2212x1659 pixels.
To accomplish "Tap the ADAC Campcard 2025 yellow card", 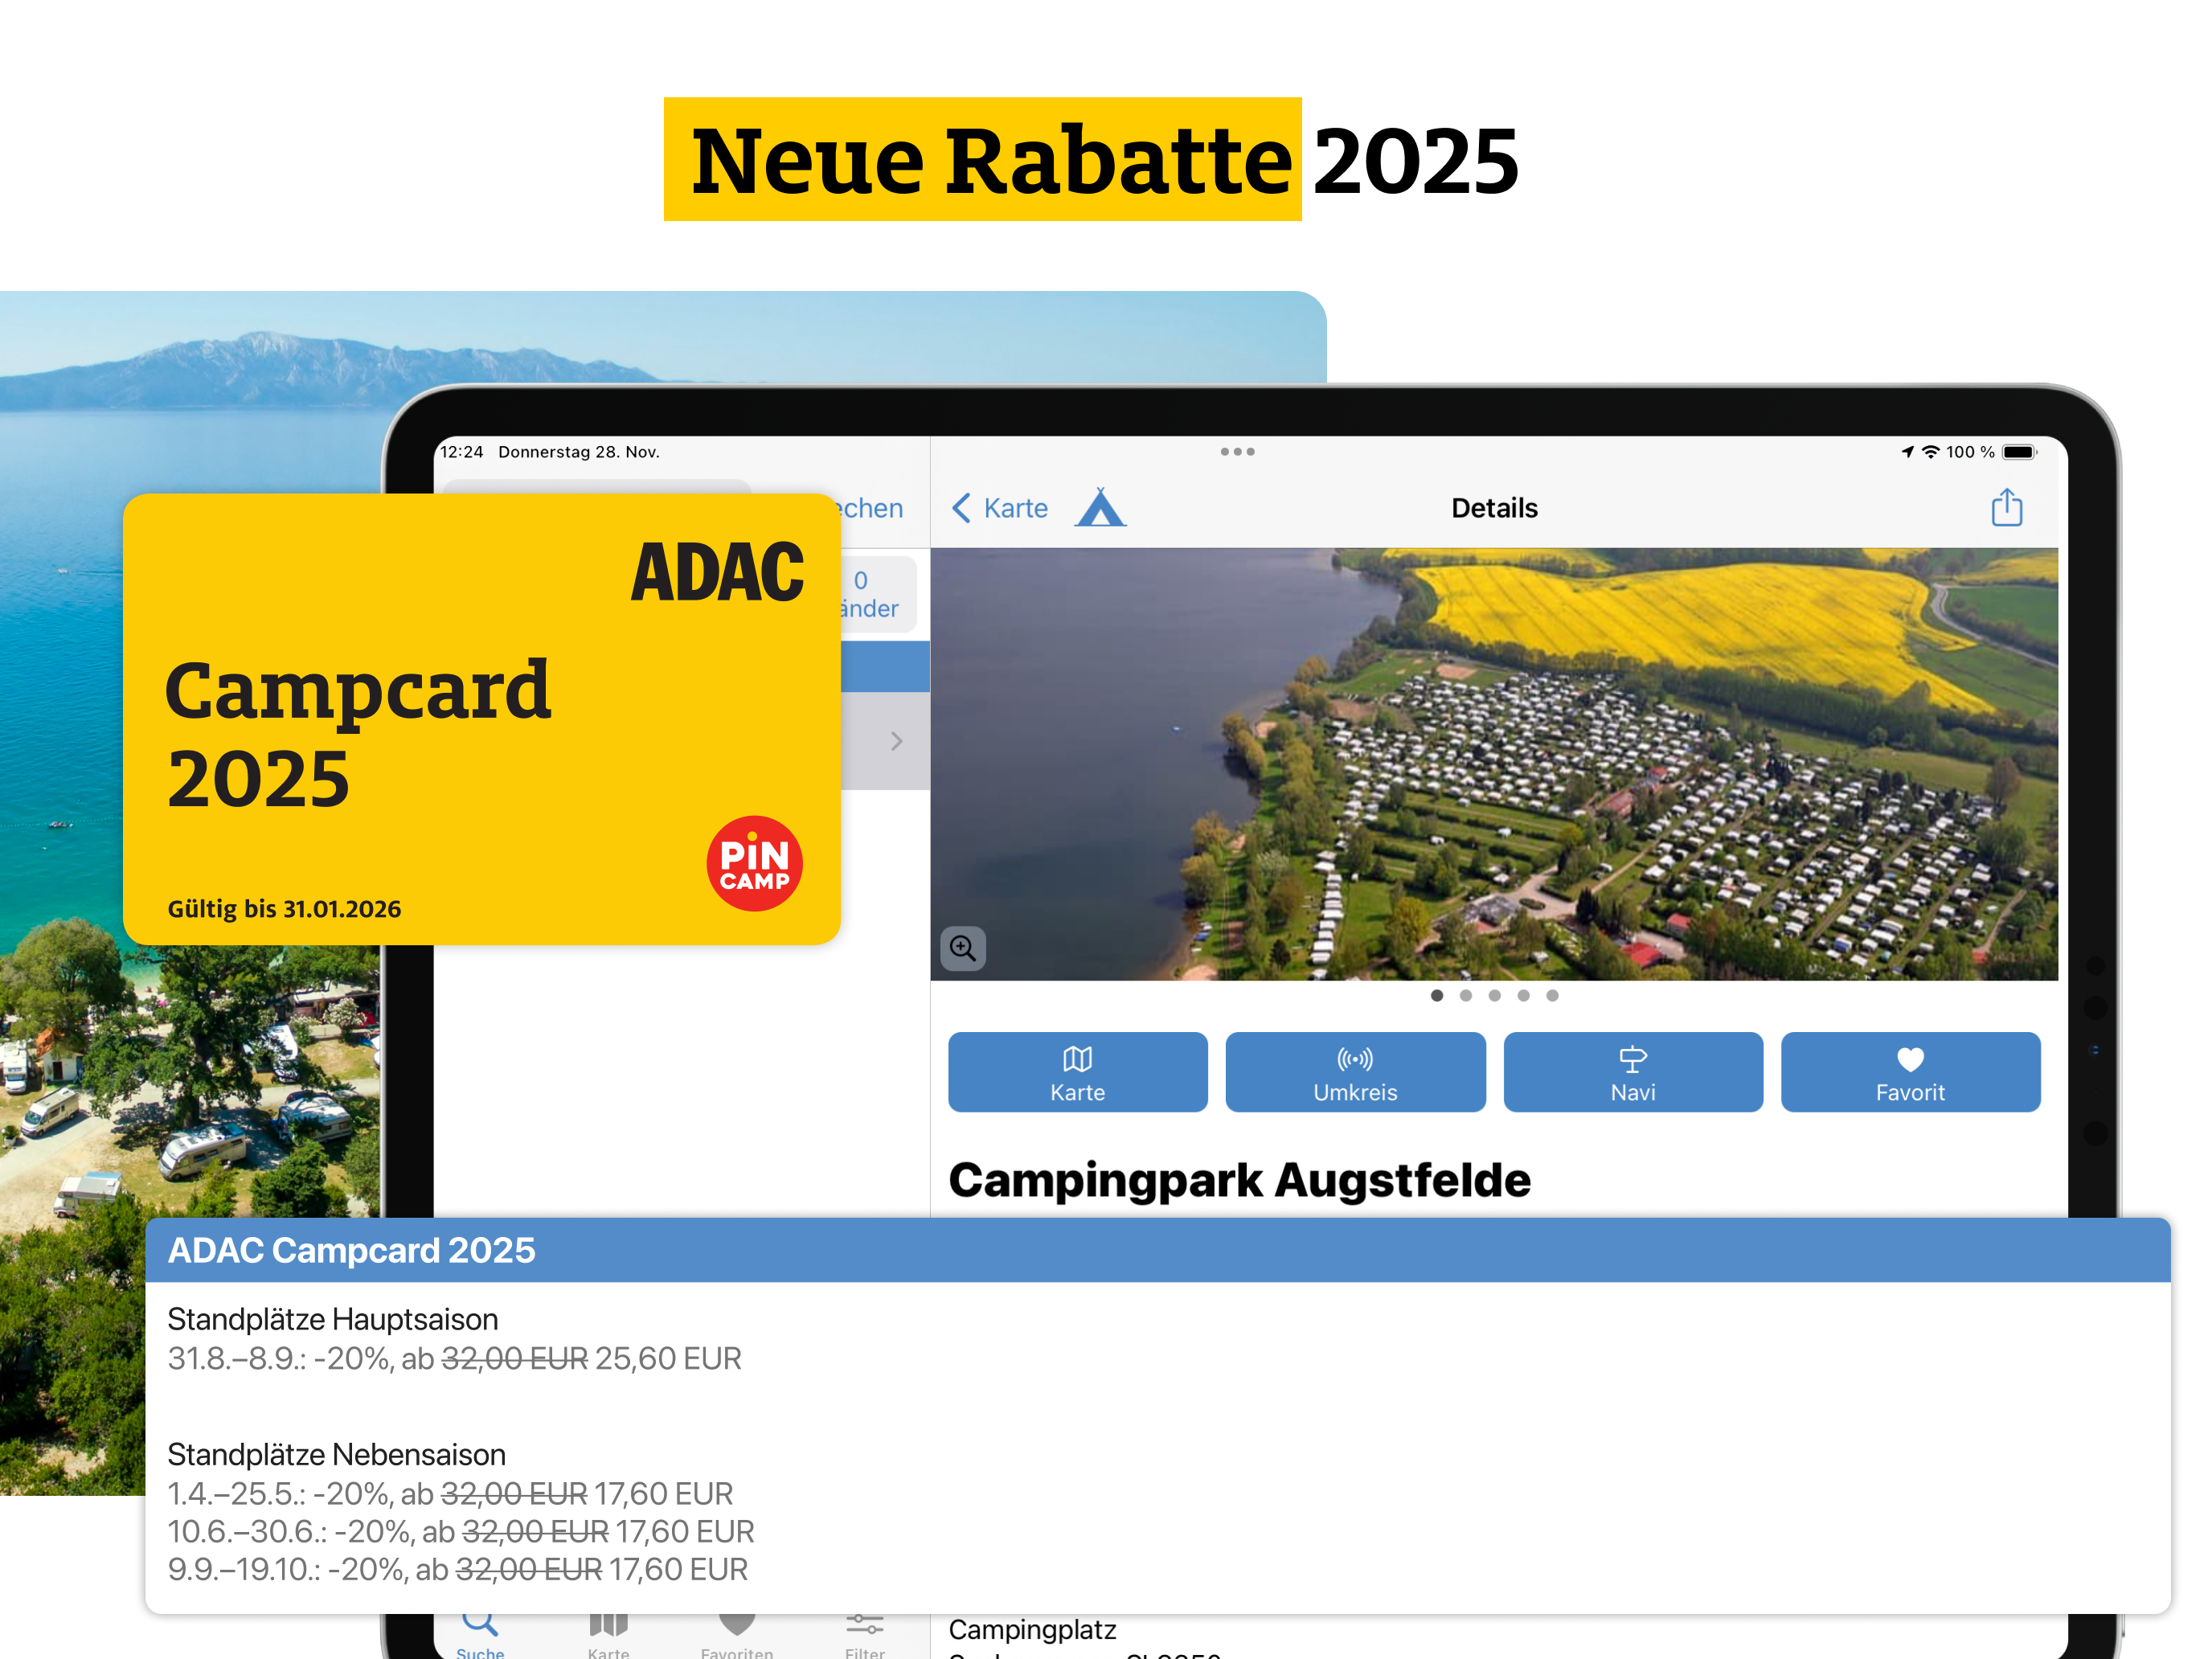I will coord(481,719).
